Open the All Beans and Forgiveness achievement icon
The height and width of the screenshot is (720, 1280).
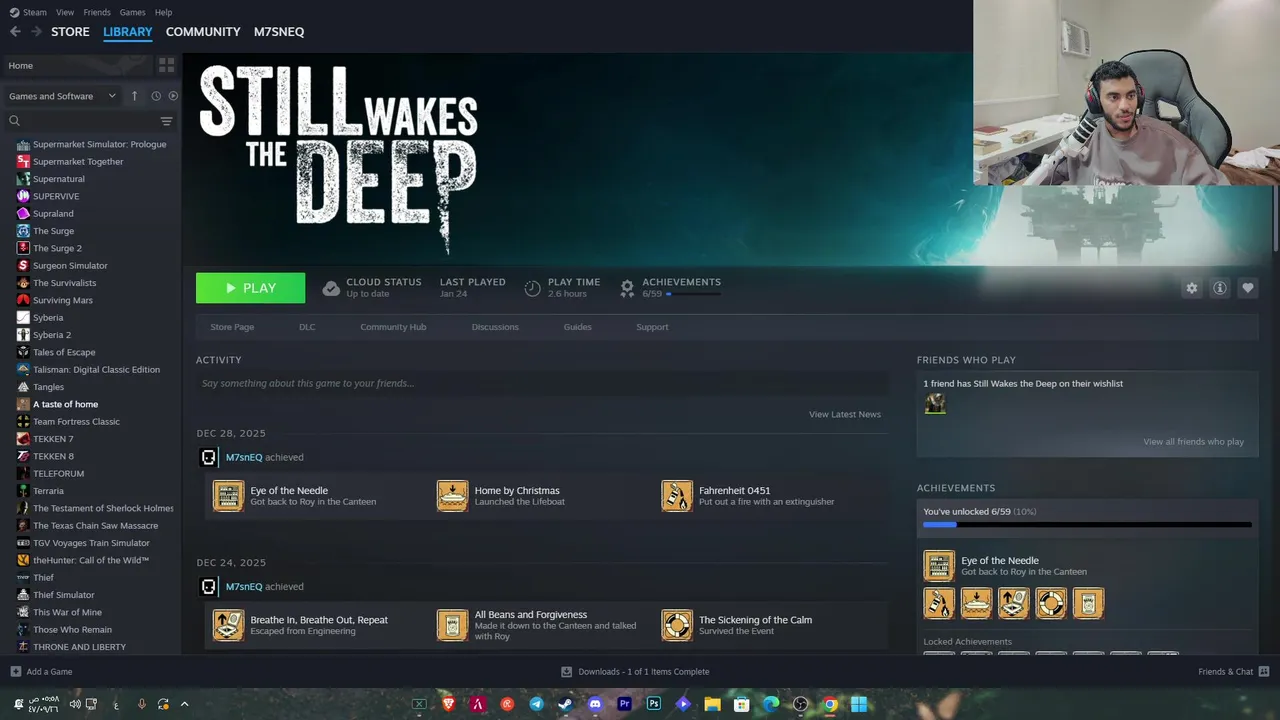452,625
